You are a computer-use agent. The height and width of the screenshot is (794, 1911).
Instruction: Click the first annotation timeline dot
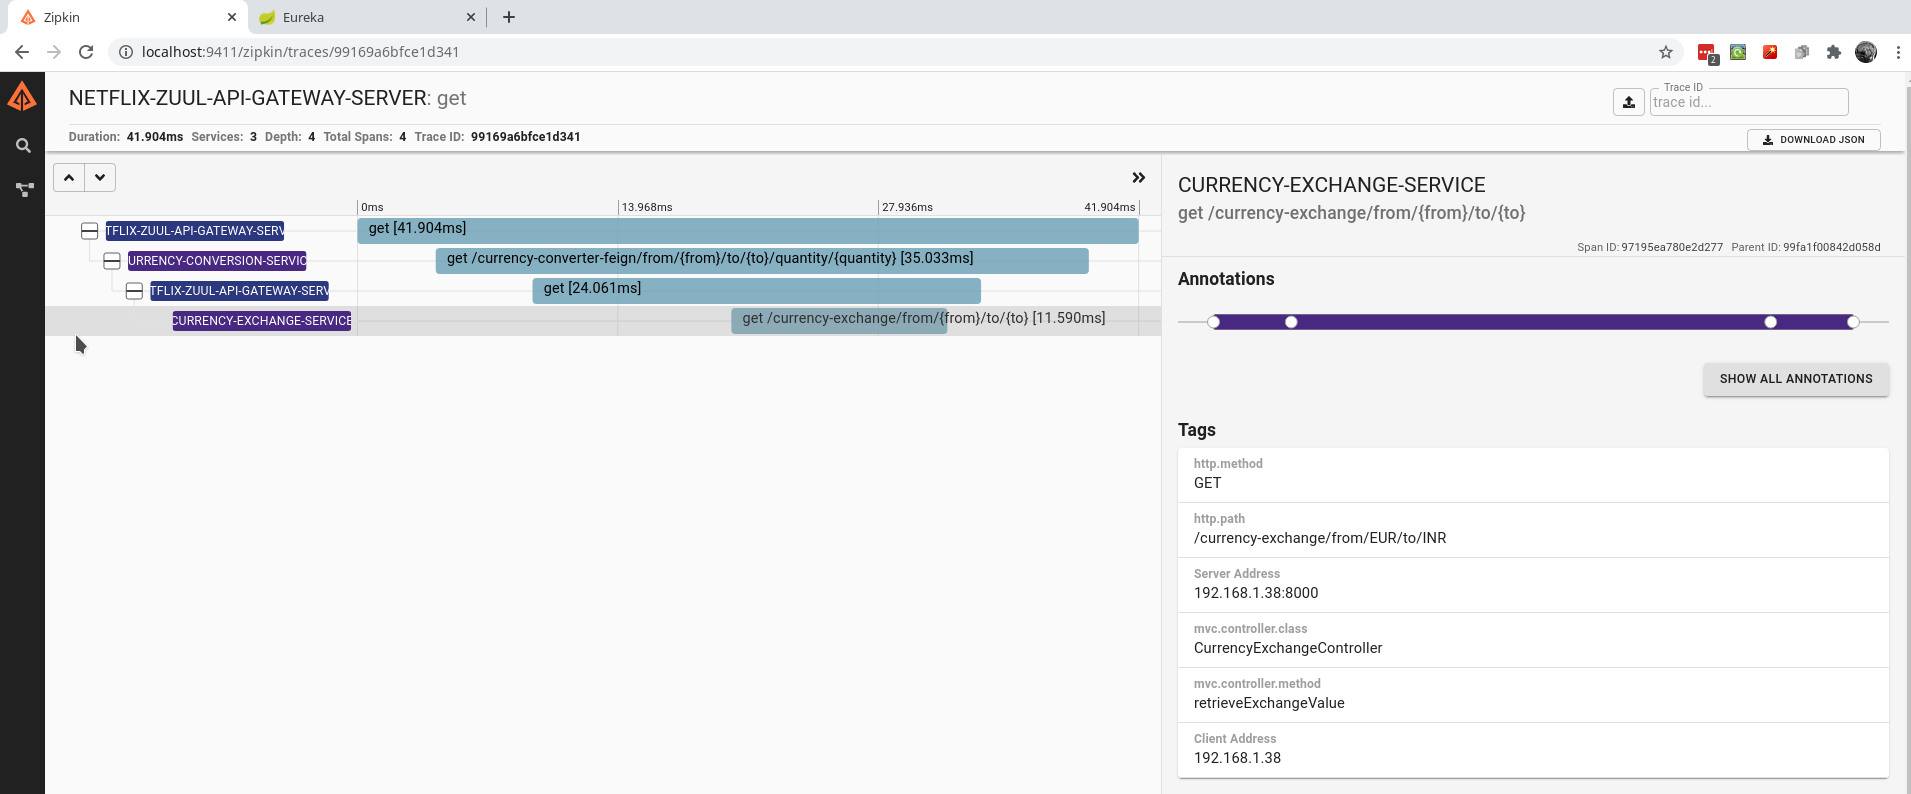(x=1214, y=322)
